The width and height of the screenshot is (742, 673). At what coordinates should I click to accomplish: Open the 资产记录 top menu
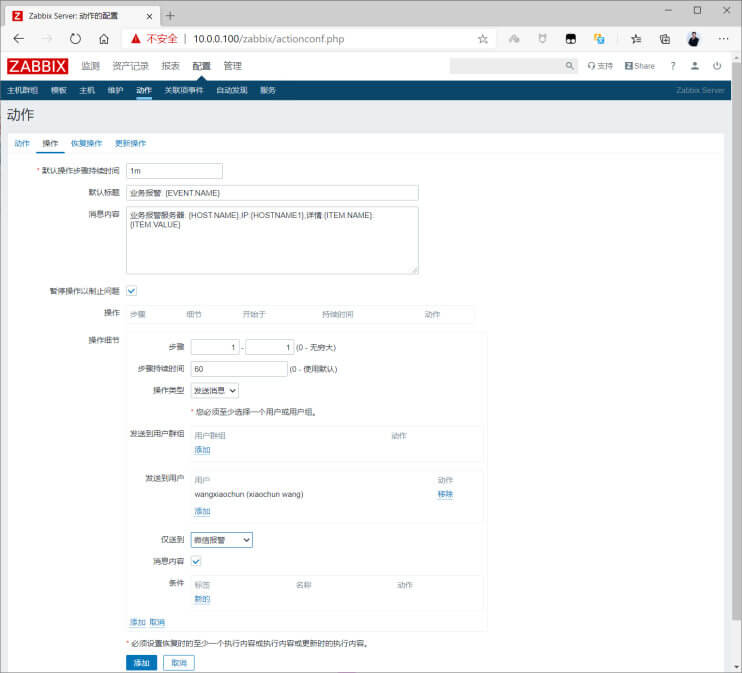[x=131, y=66]
